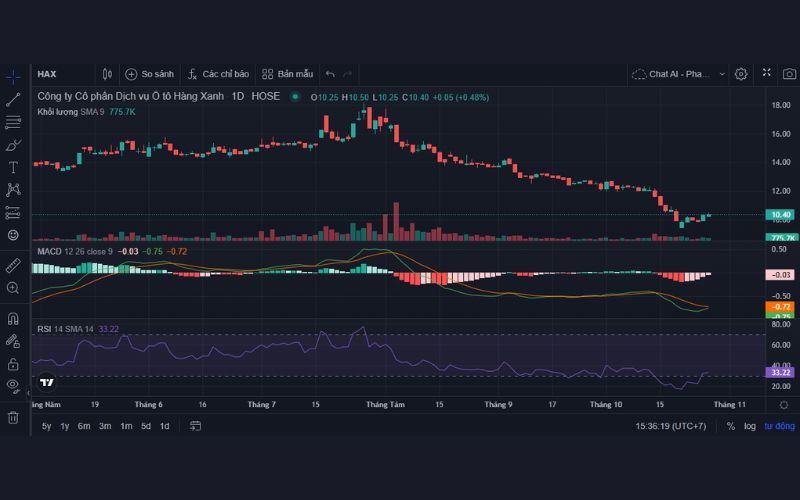Enable magnet mode for drawings
The image size is (800, 500).
coord(13,319)
